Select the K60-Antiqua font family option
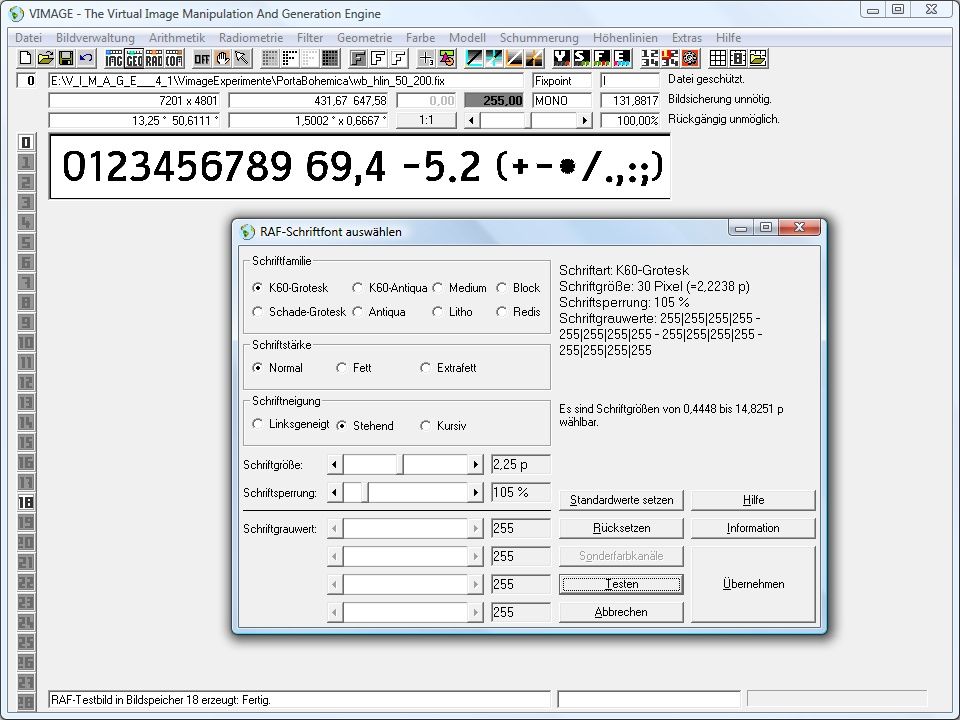Viewport: 960px width, 720px height. coord(358,288)
